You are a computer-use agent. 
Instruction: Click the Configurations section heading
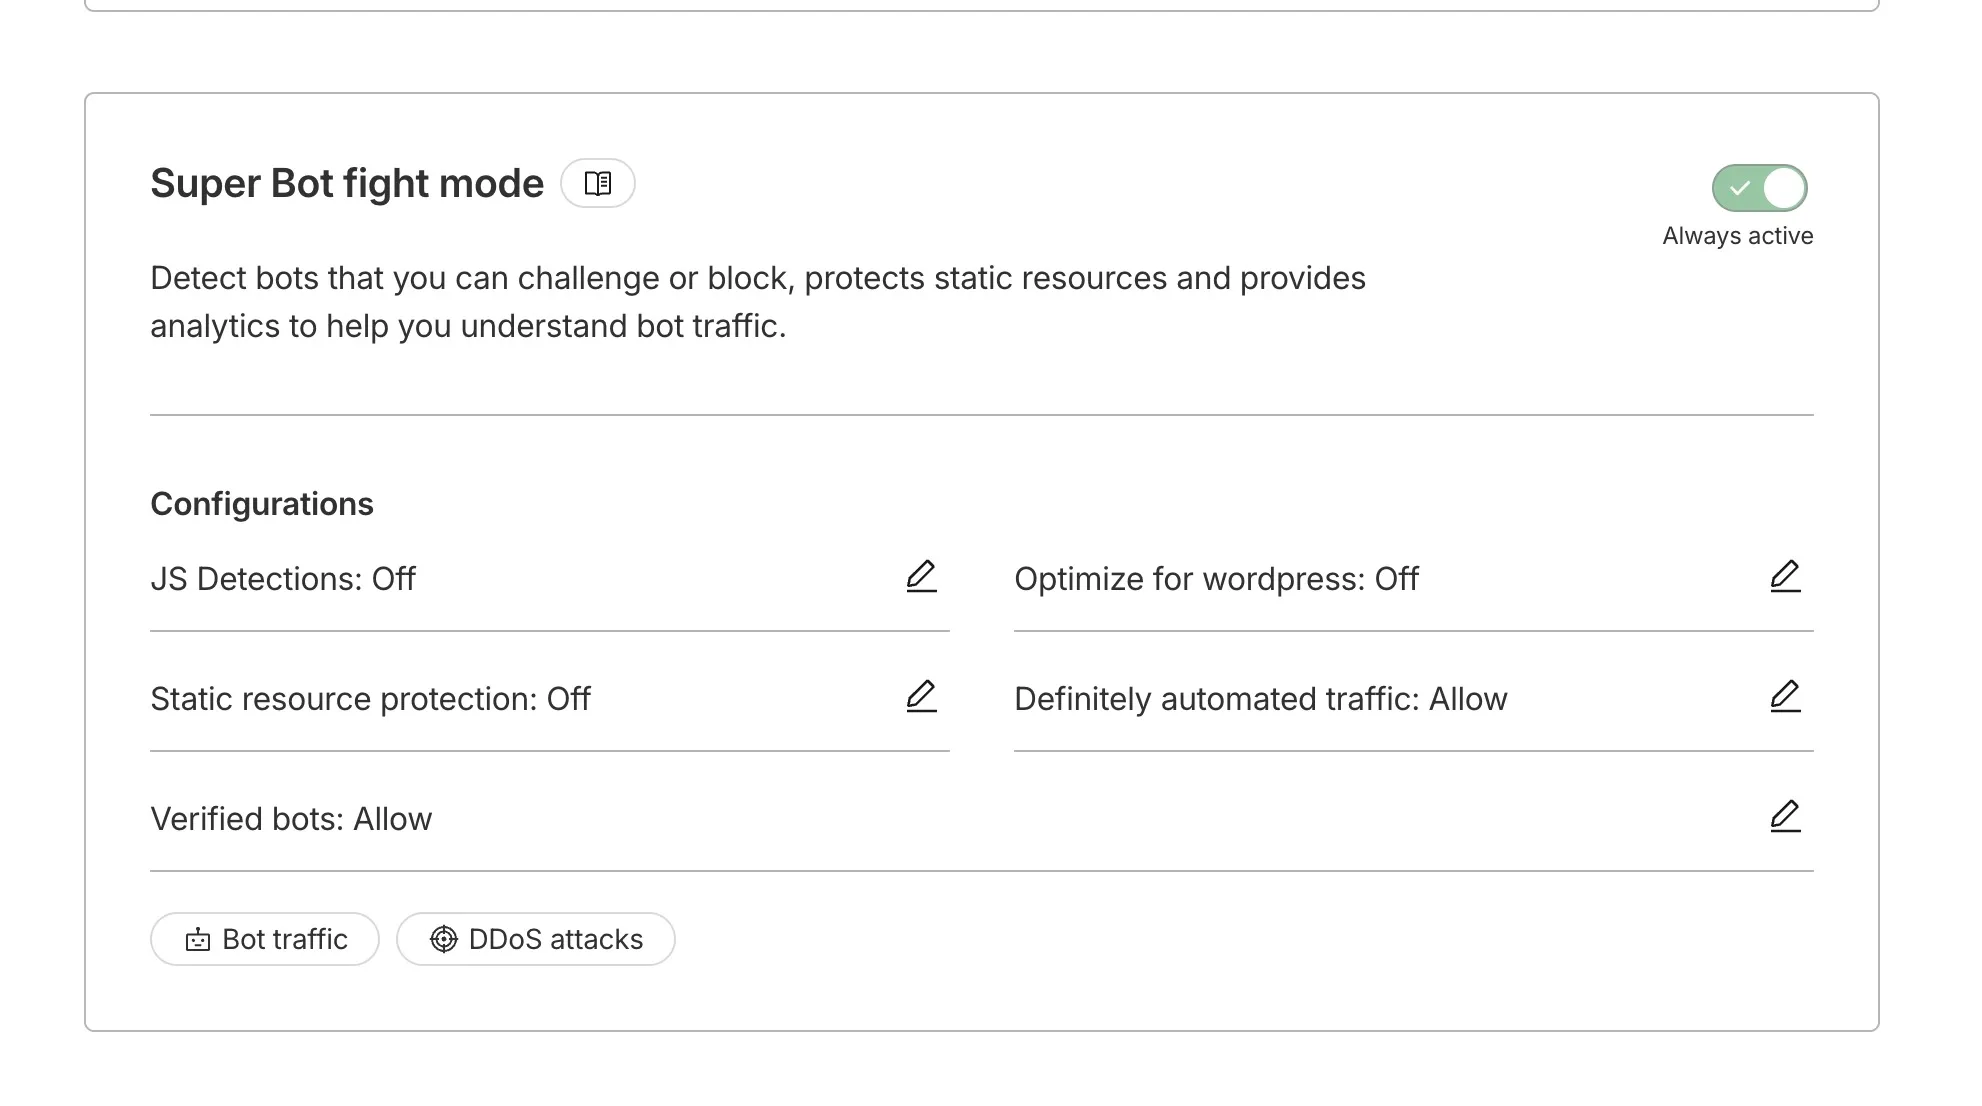(x=262, y=504)
